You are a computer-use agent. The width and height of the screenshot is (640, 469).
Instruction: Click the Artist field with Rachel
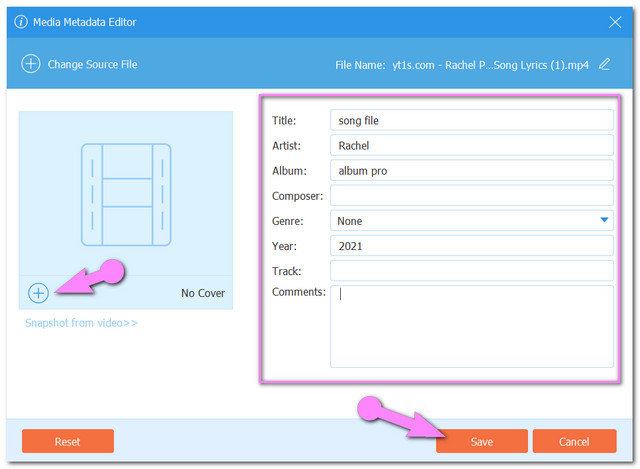471,145
